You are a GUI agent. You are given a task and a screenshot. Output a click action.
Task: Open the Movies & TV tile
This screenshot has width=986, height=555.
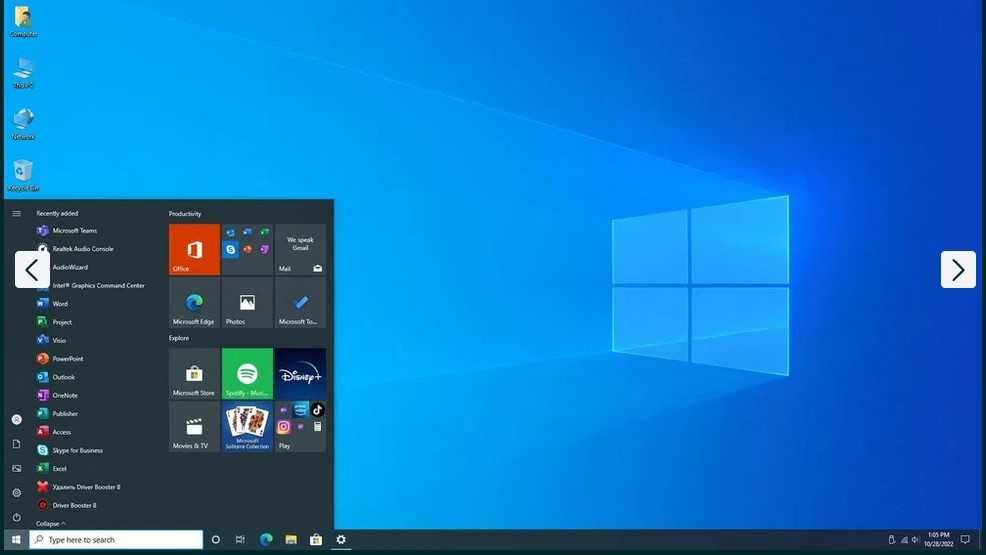(194, 427)
